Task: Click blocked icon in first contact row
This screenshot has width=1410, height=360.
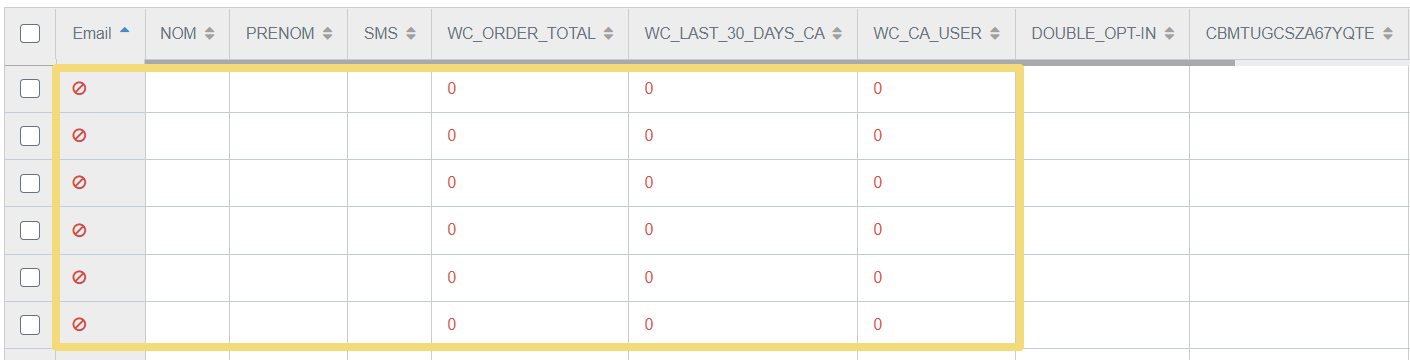Action: click(x=79, y=88)
